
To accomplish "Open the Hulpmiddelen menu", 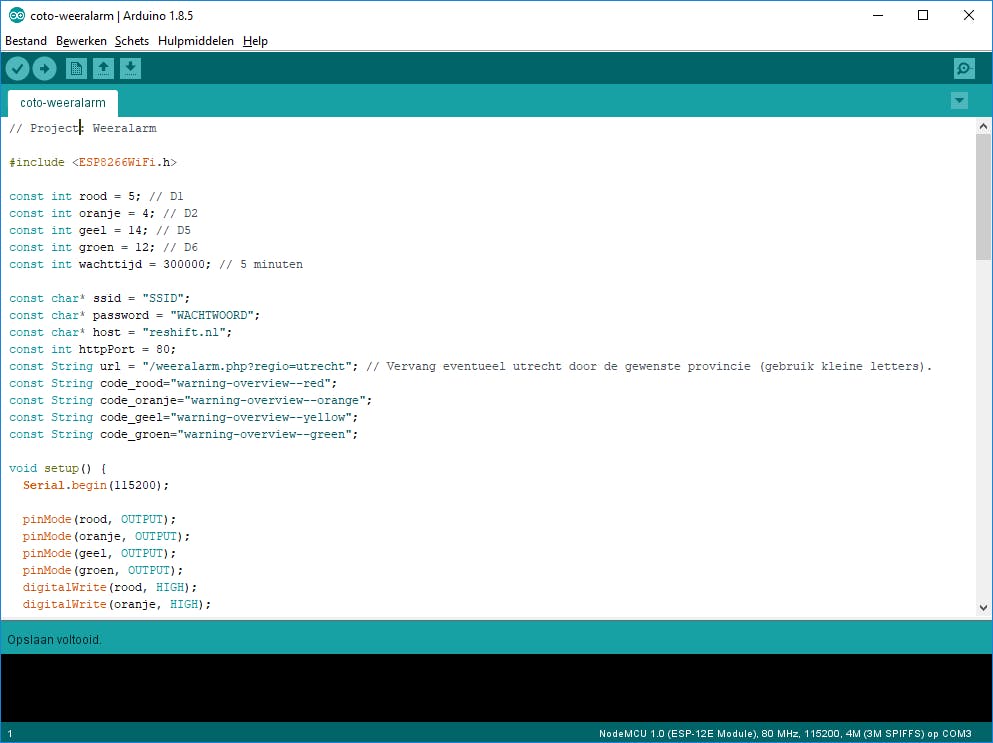I will [196, 41].
